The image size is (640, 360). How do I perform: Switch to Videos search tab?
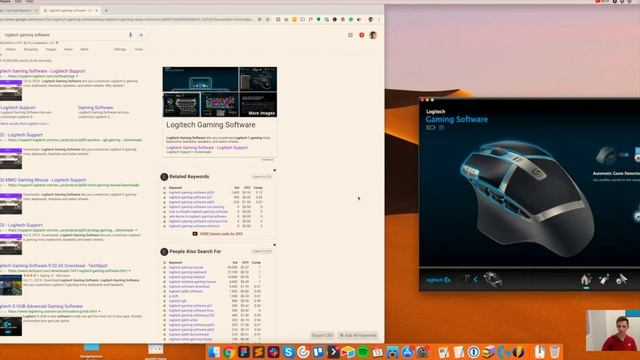pyautogui.click(x=11, y=49)
